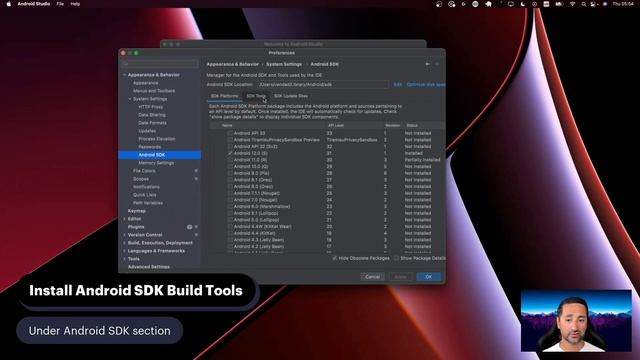Expand the Version Control section
The width and height of the screenshot is (640, 360).
[124, 235]
